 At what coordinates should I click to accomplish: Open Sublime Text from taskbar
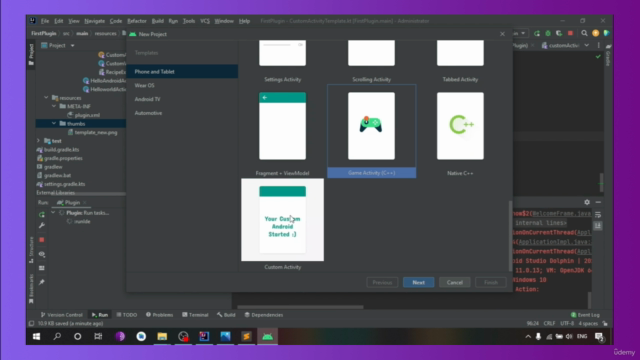coord(246,336)
